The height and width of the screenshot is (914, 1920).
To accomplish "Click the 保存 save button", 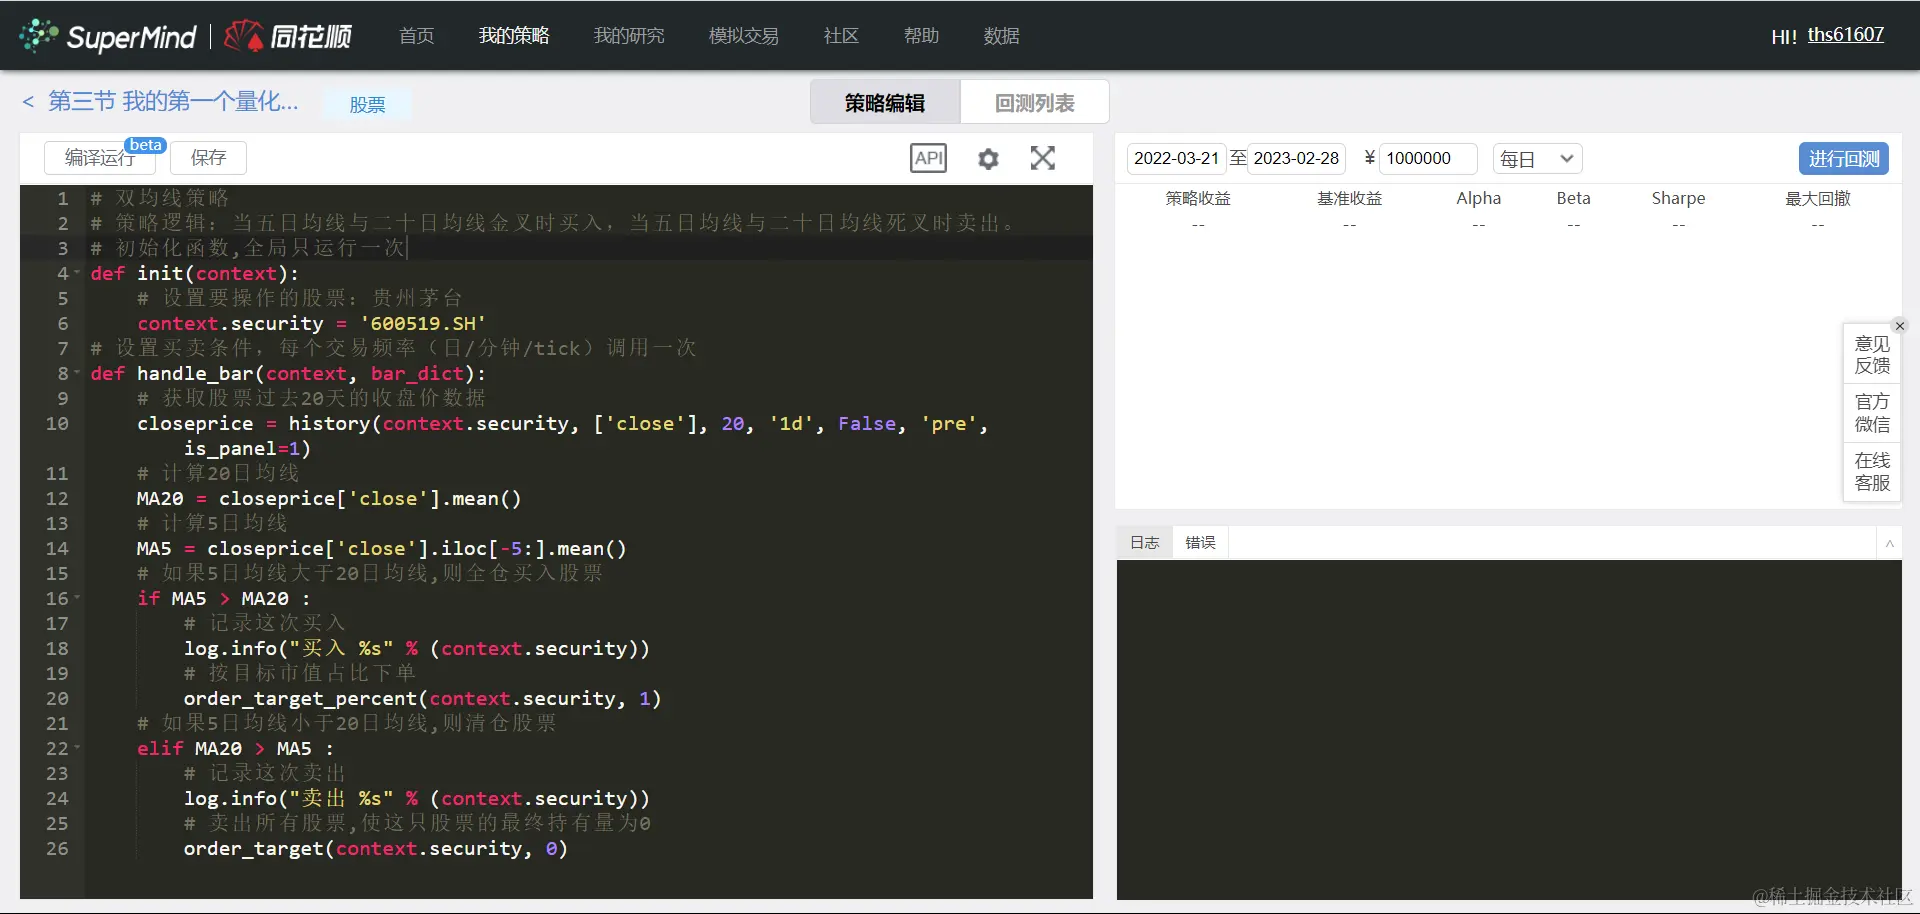I will (208, 158).
